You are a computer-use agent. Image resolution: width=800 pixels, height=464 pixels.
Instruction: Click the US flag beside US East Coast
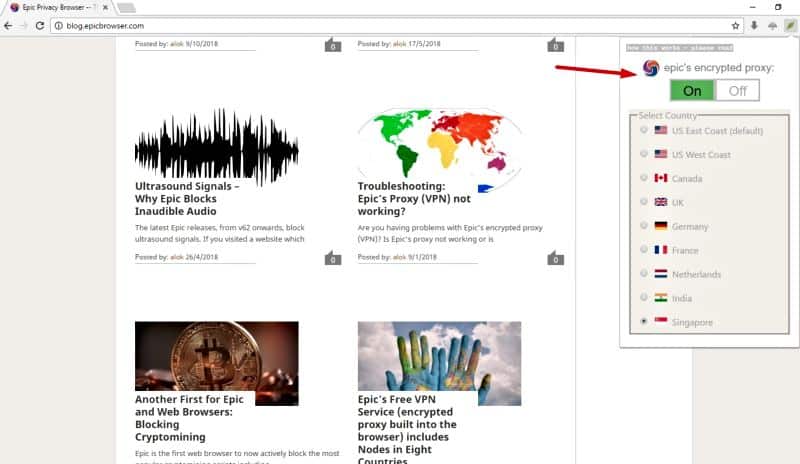click(x=661, y=130)
